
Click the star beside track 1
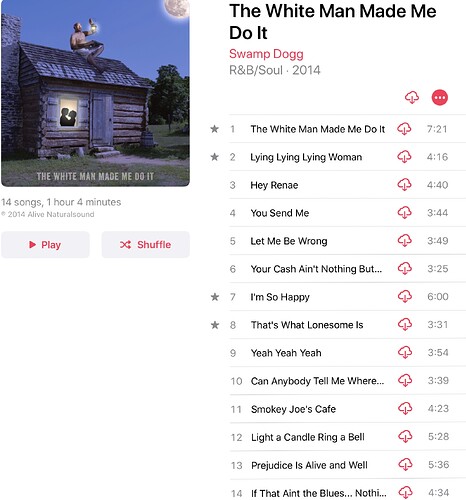click(215, 129)
